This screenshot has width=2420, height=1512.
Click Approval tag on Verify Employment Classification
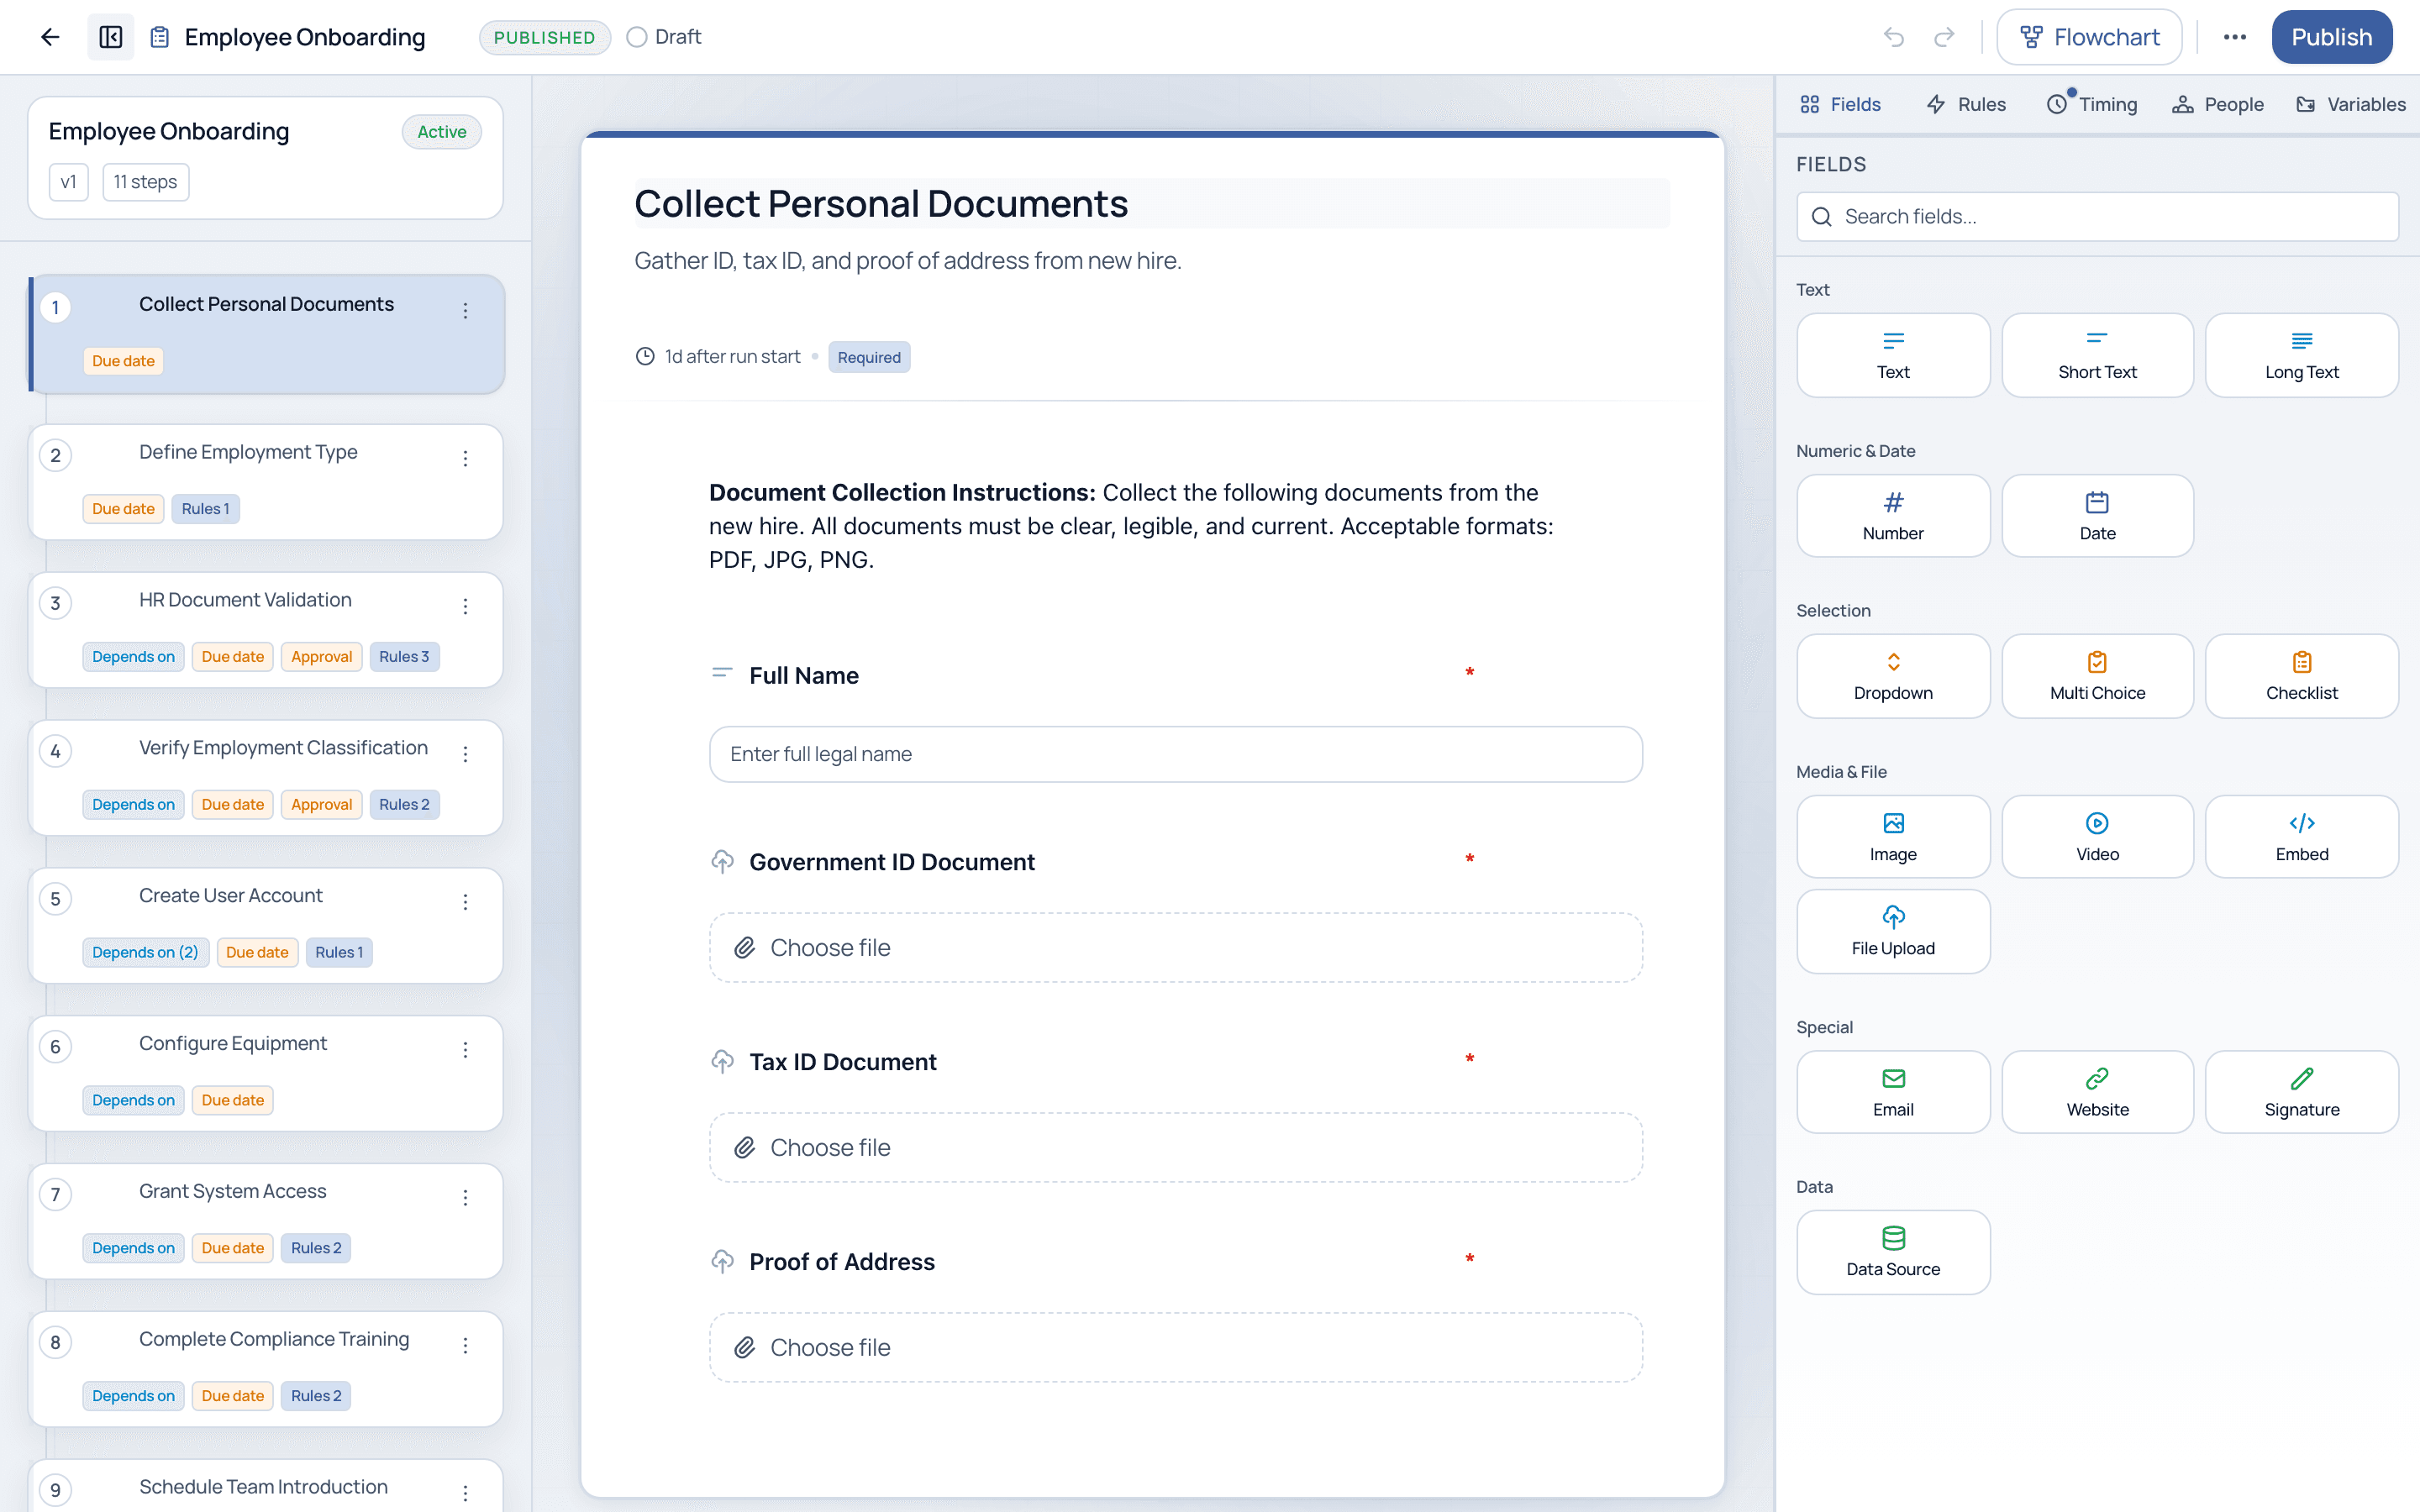tap(321, 805)
